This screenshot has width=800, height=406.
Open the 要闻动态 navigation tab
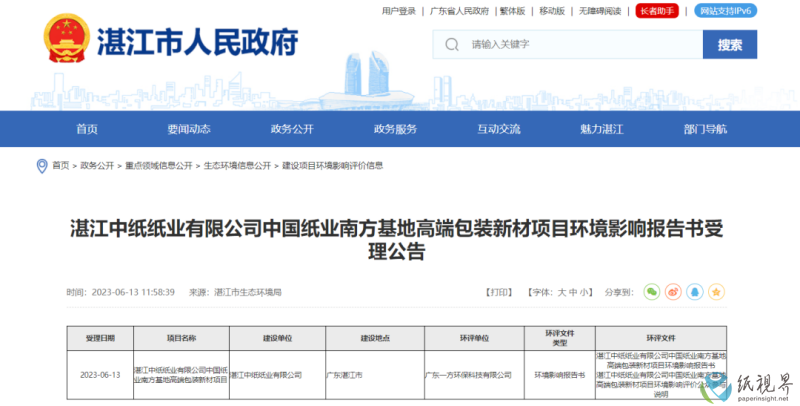click(189, 129)
